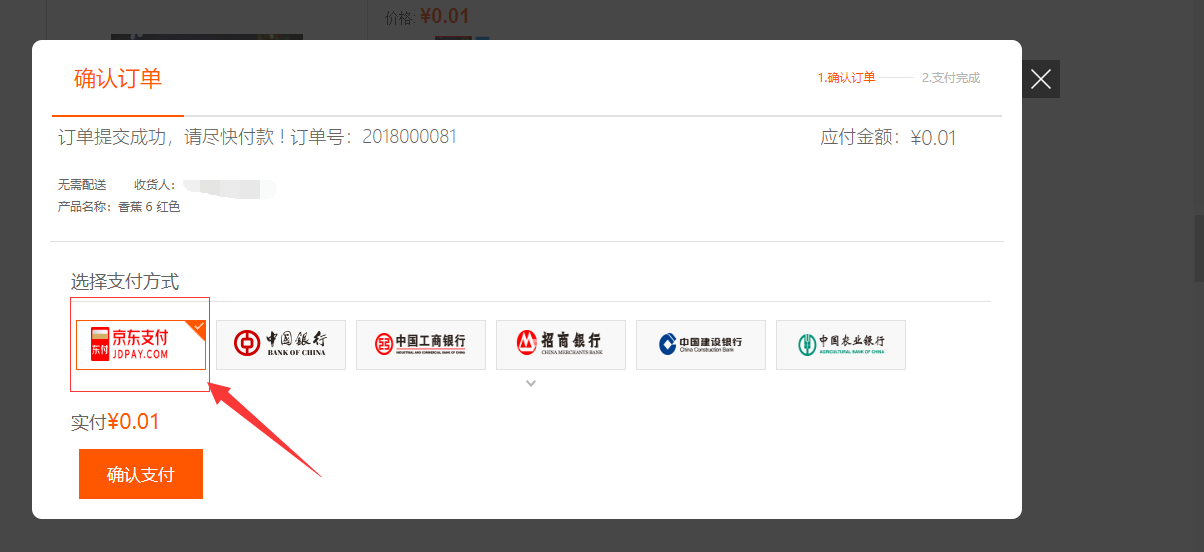The width and height of the screenshot is (1204, 552).
Task: Choose Bank of China payment option
Action: 281,345
